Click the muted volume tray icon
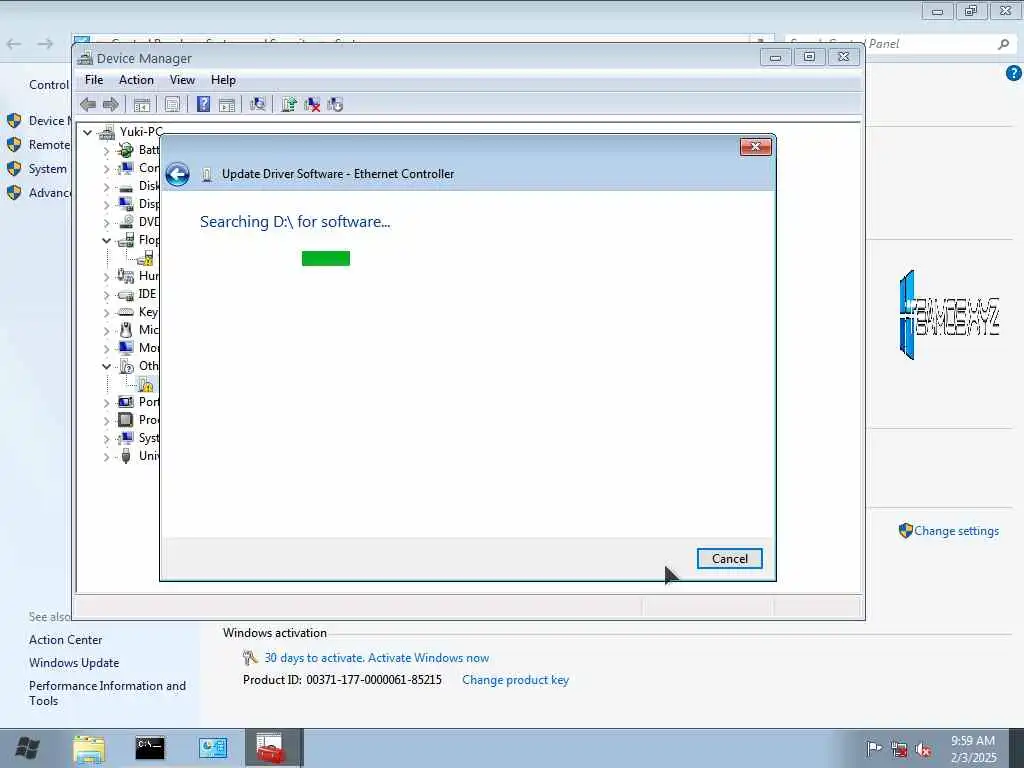Screen dimensions: 1024x768 coord(923,750)
